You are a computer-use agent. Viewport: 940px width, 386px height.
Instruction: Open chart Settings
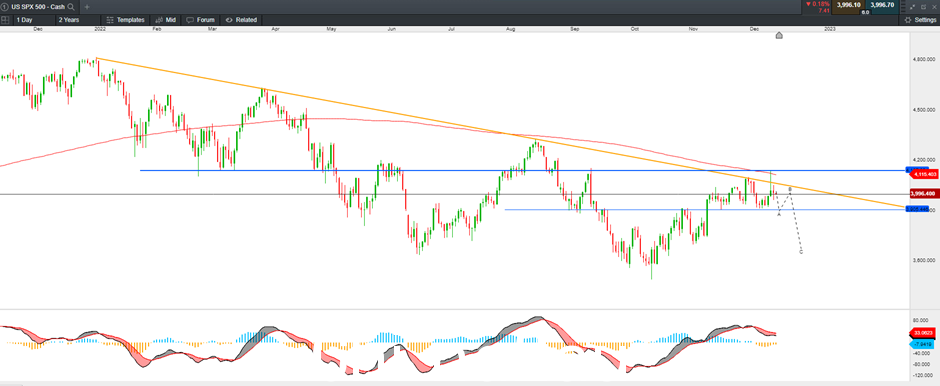point(921,20)
